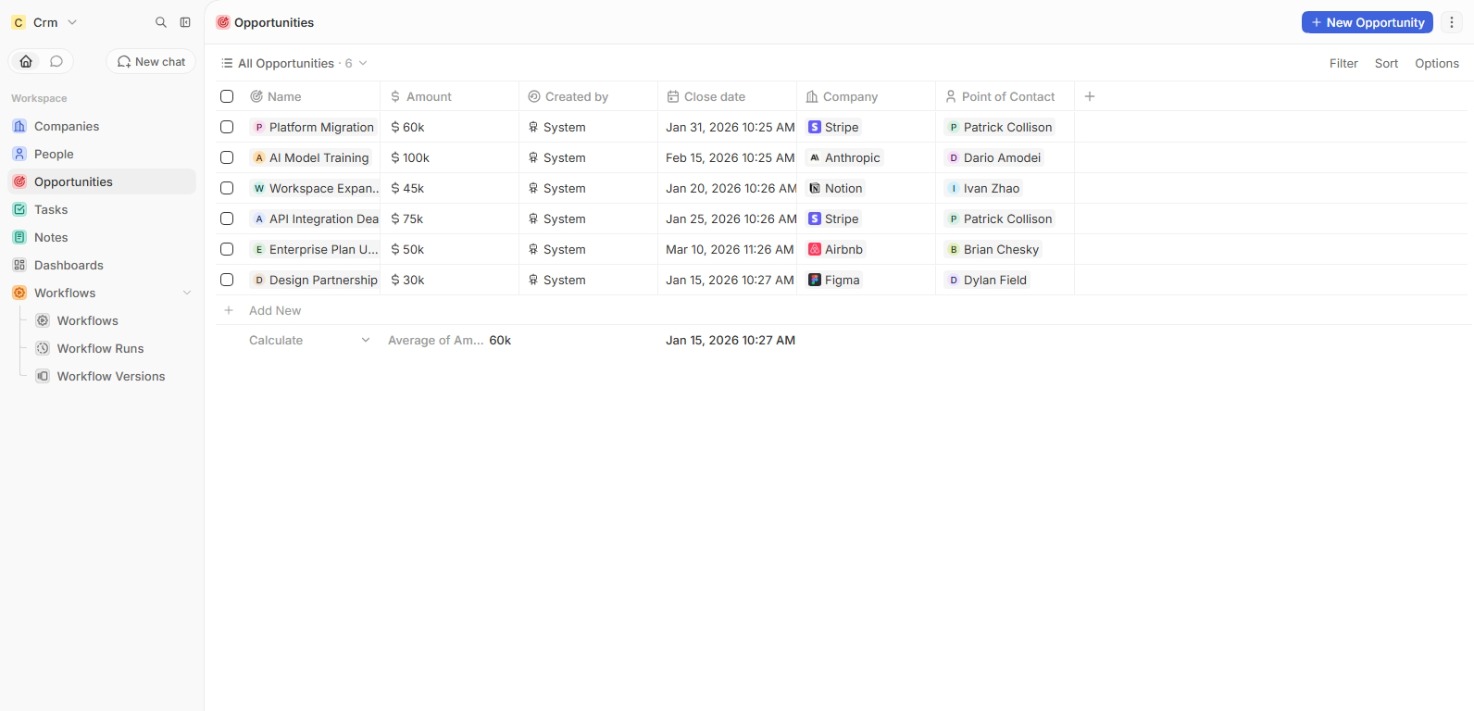Click the Stripe logo in Platform Migration row
1474x711 pixels.
[x=814, y=127]
